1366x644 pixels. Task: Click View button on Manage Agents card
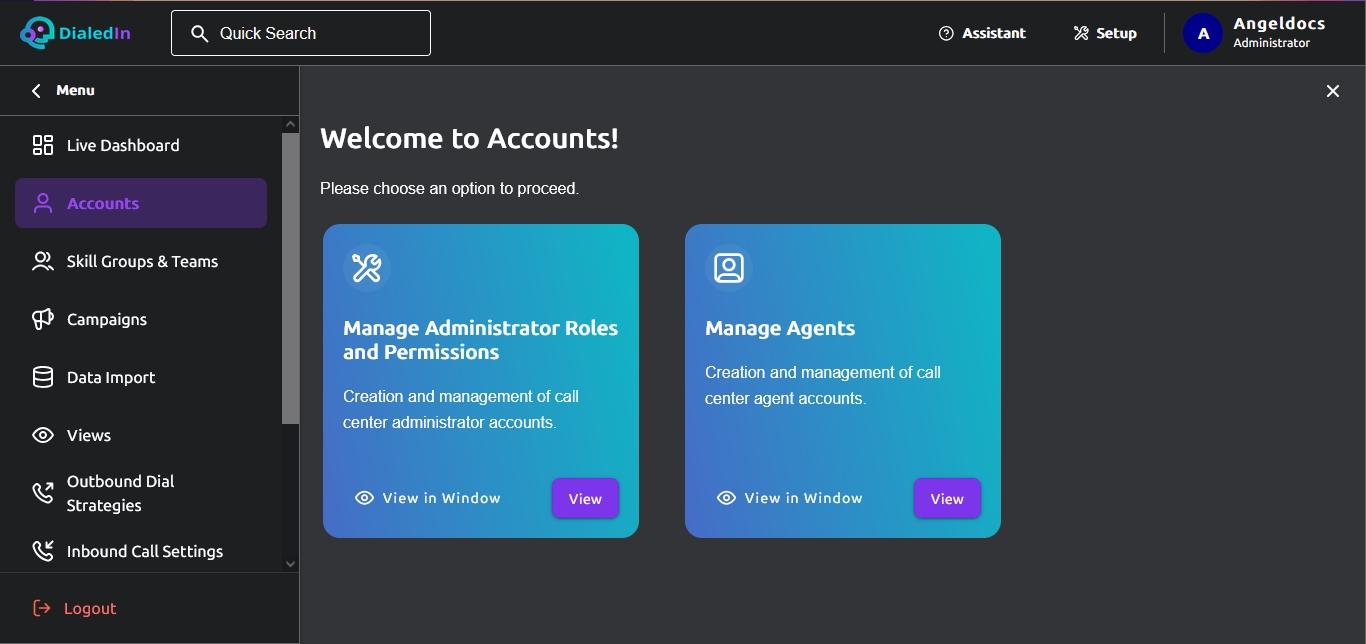point(947,498)
